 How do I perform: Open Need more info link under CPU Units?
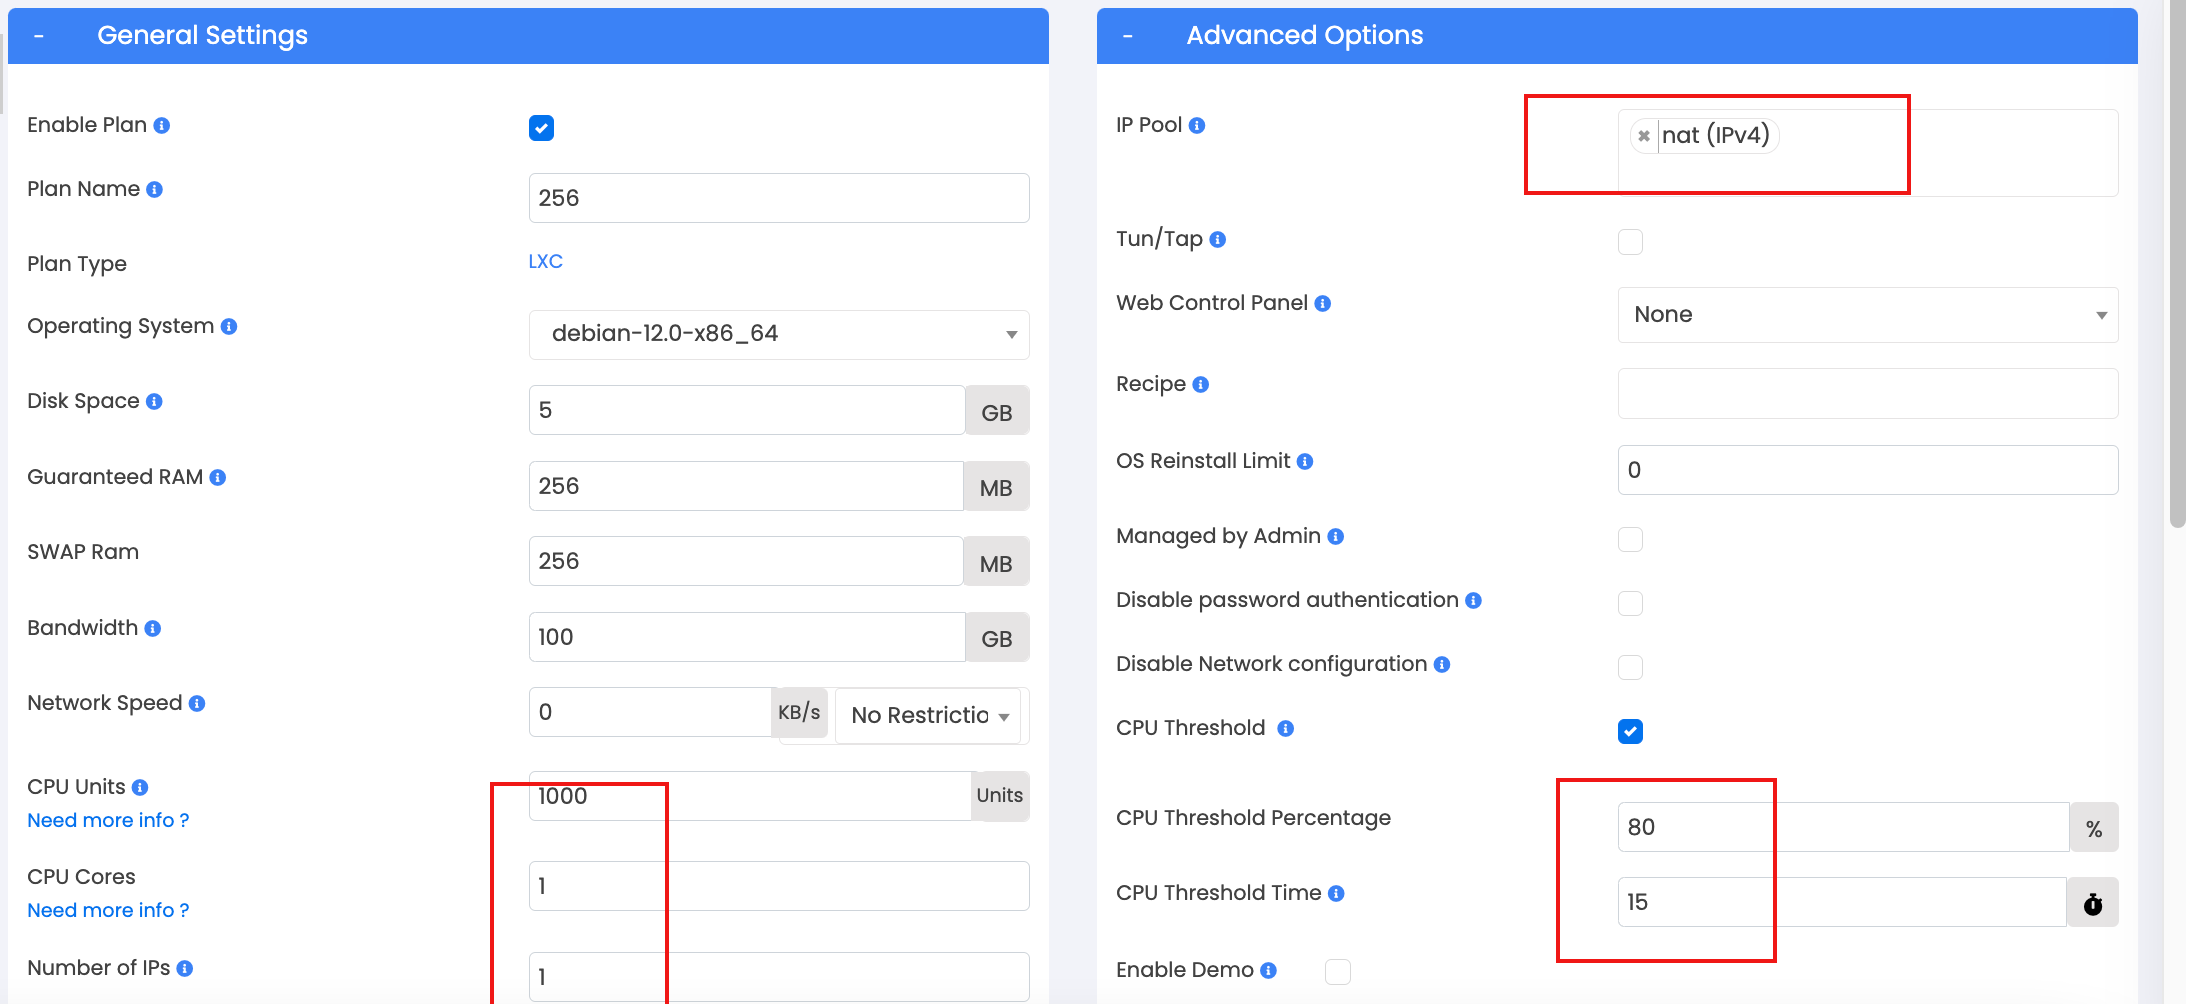[108, 821]
